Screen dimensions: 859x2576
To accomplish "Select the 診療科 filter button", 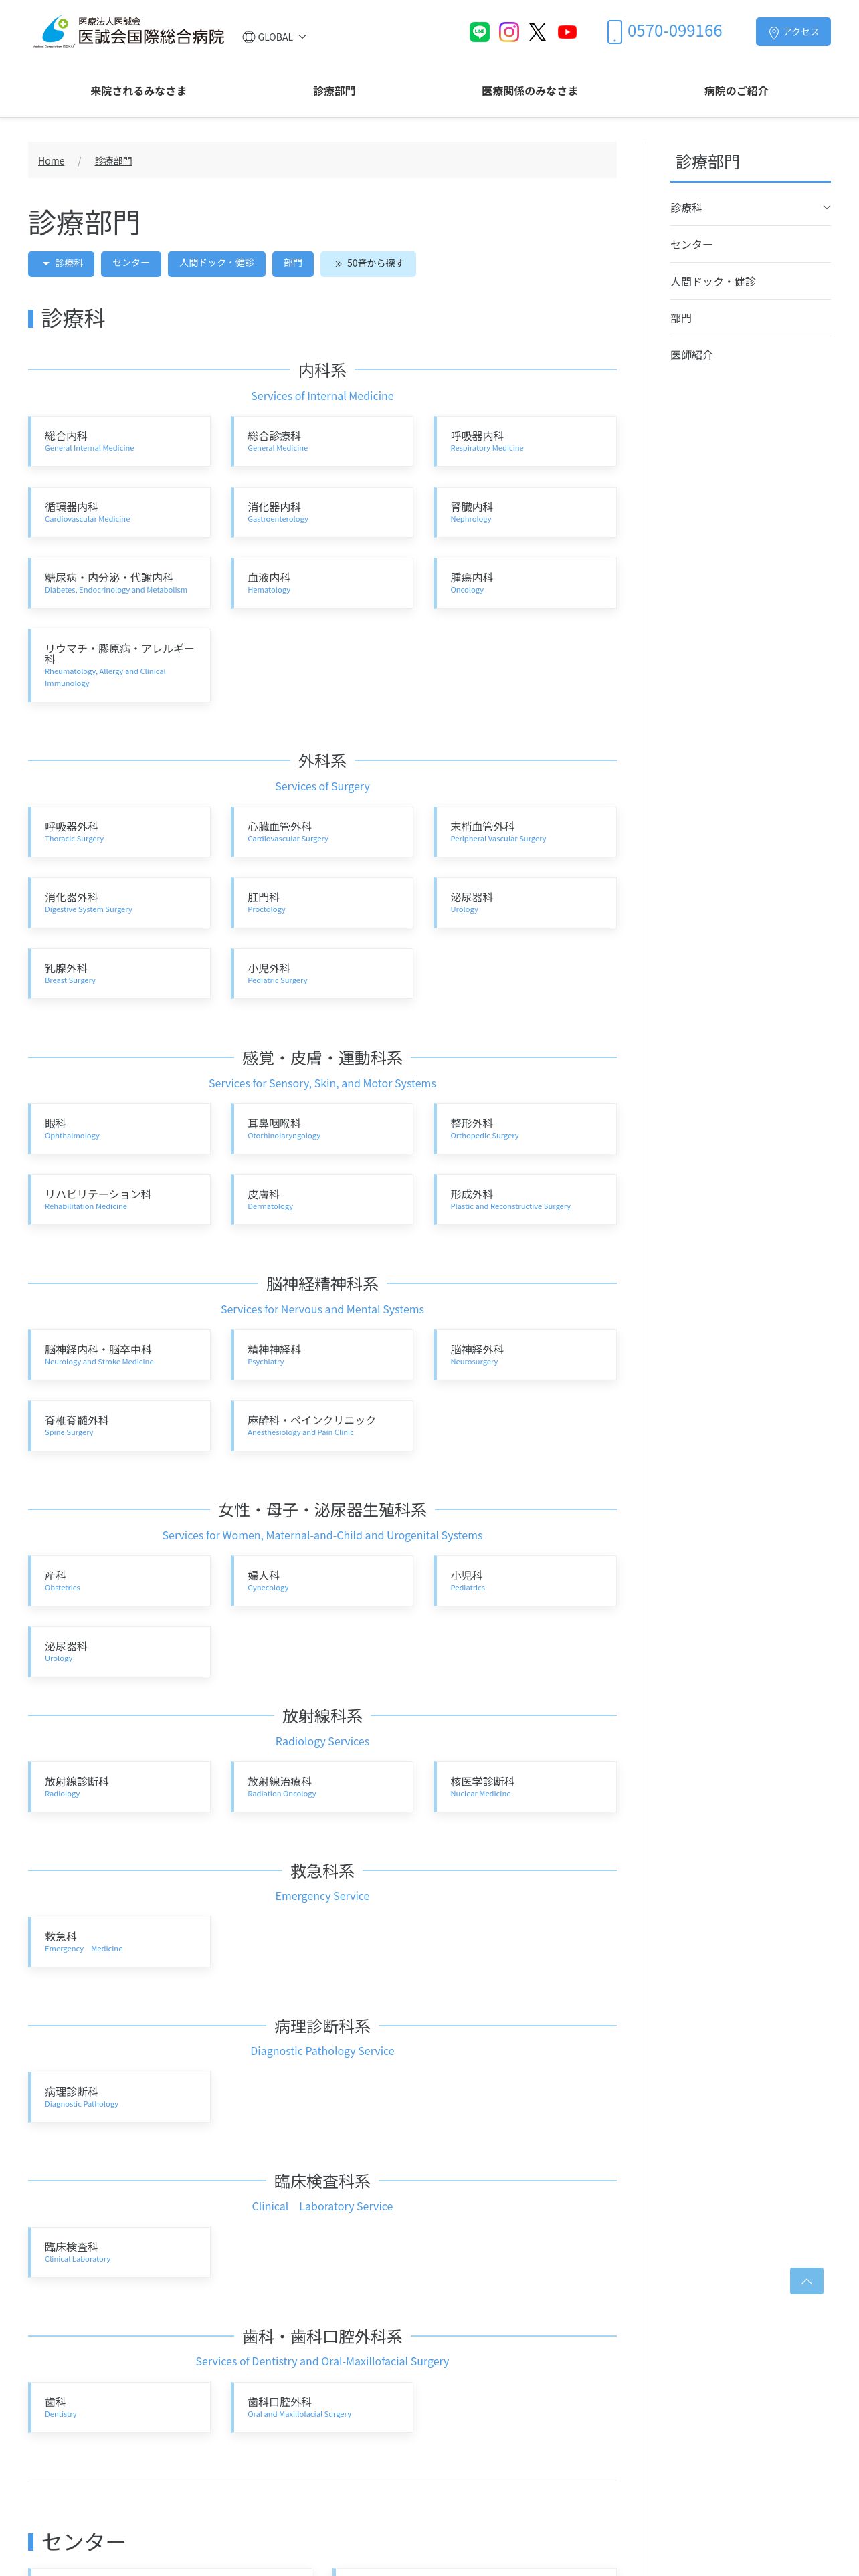I will coord(62,264).
